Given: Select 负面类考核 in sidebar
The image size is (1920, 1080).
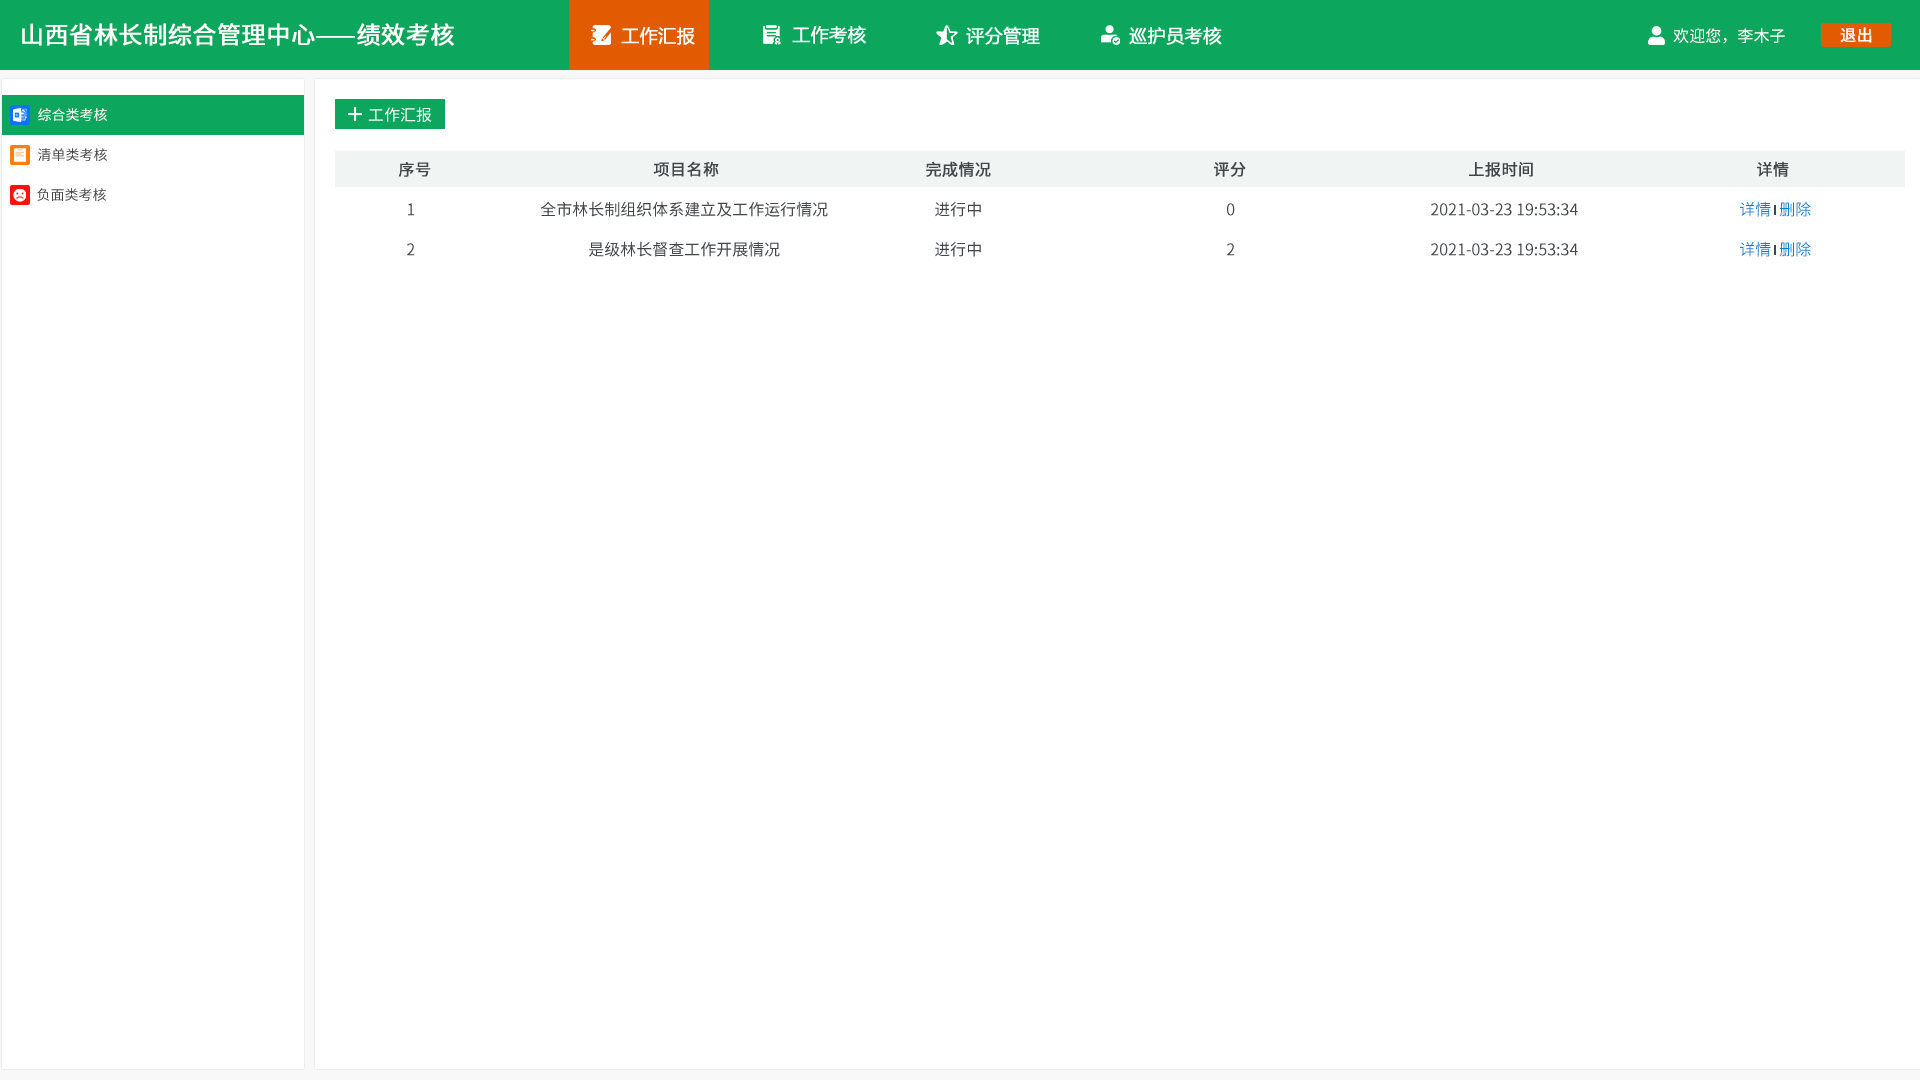Looking at the screenshot, I should pyautogui.click(x=72, y=195).
